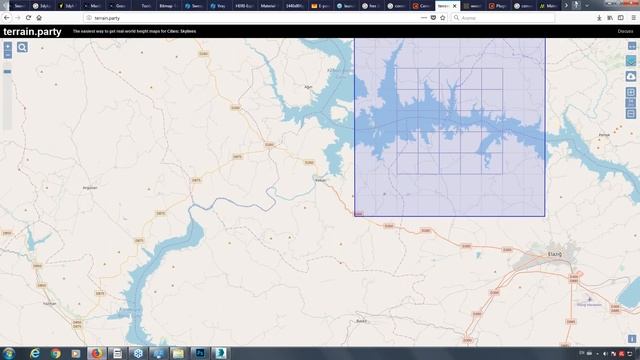Viewport: 640px width, 360px height.
Task: Toggle the Firefox sidebar icon
Action: [x=620, y=18]
